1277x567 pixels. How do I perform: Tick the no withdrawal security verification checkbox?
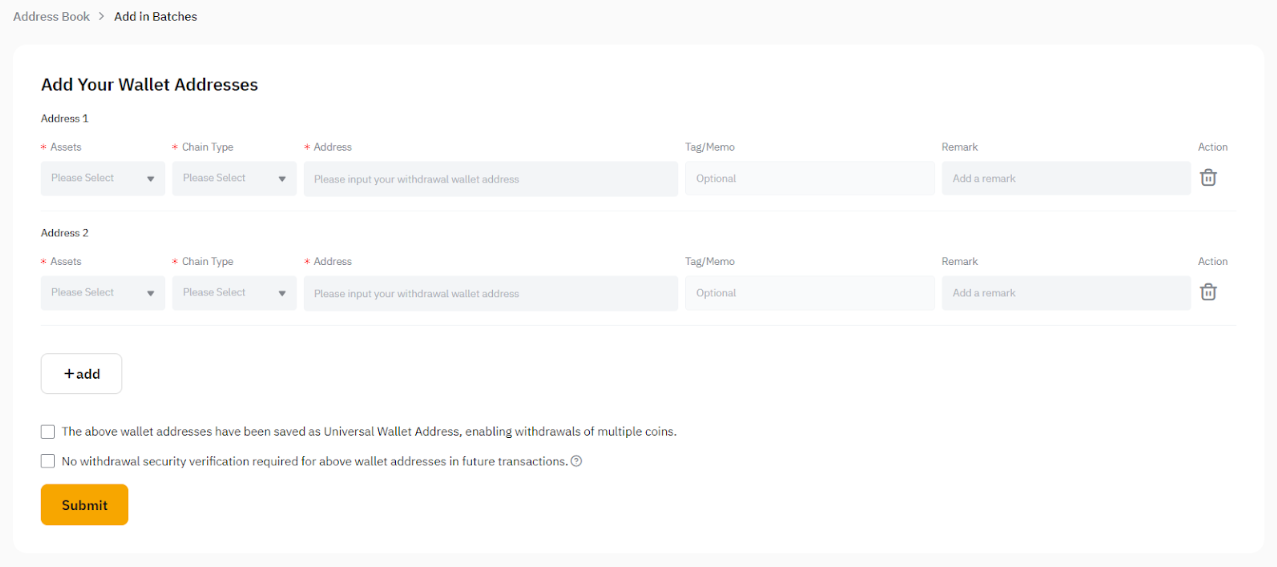point(48,461)
